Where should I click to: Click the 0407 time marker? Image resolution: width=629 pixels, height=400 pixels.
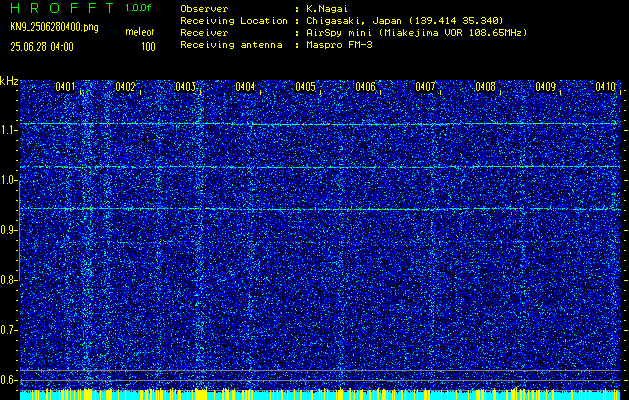point(425,87)
